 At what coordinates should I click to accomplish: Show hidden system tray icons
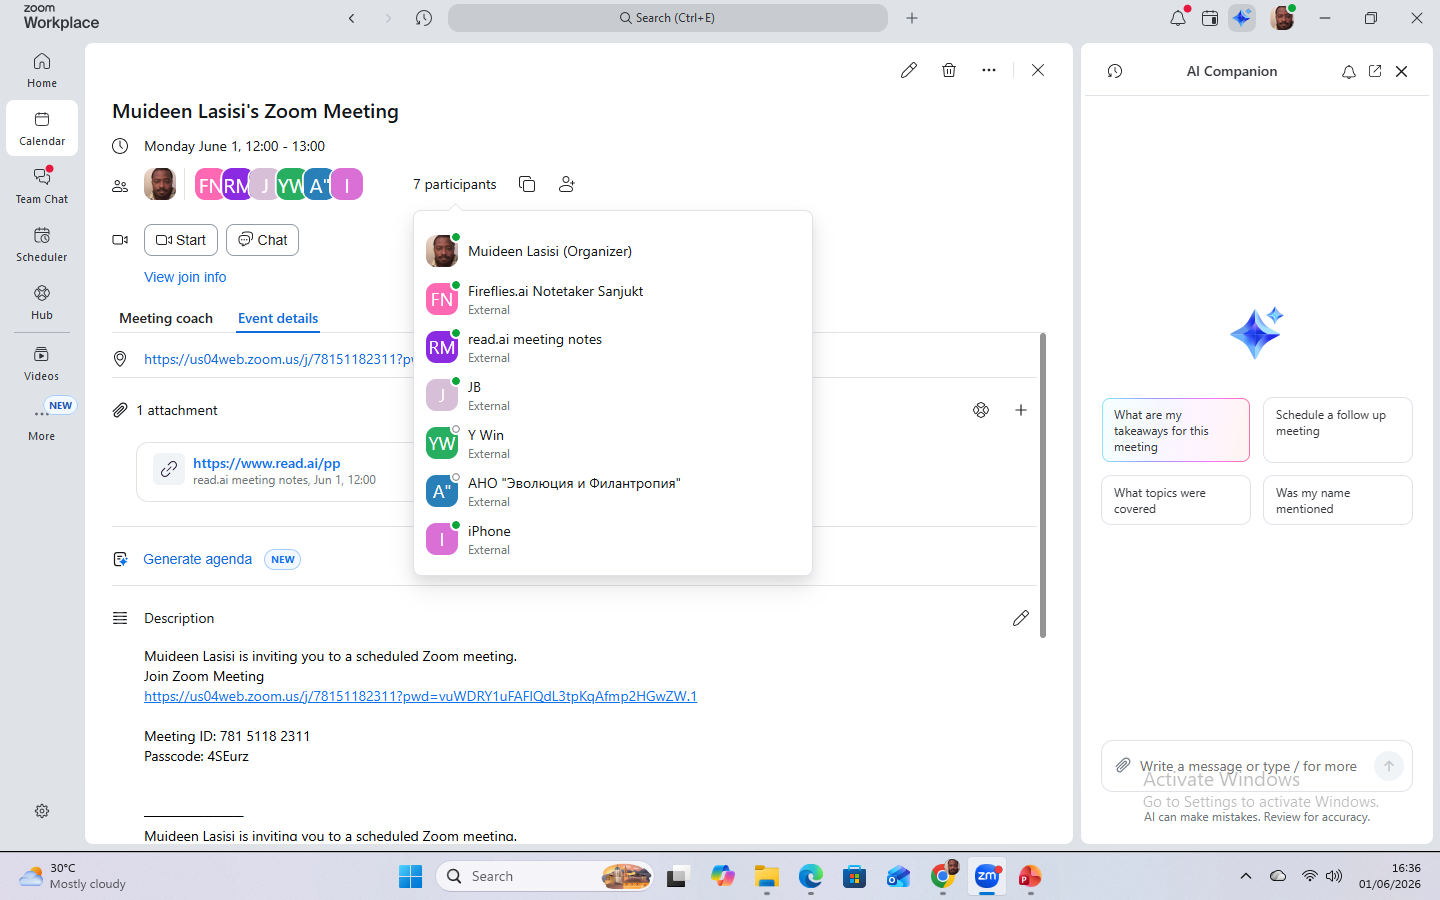coord(1246,876)
